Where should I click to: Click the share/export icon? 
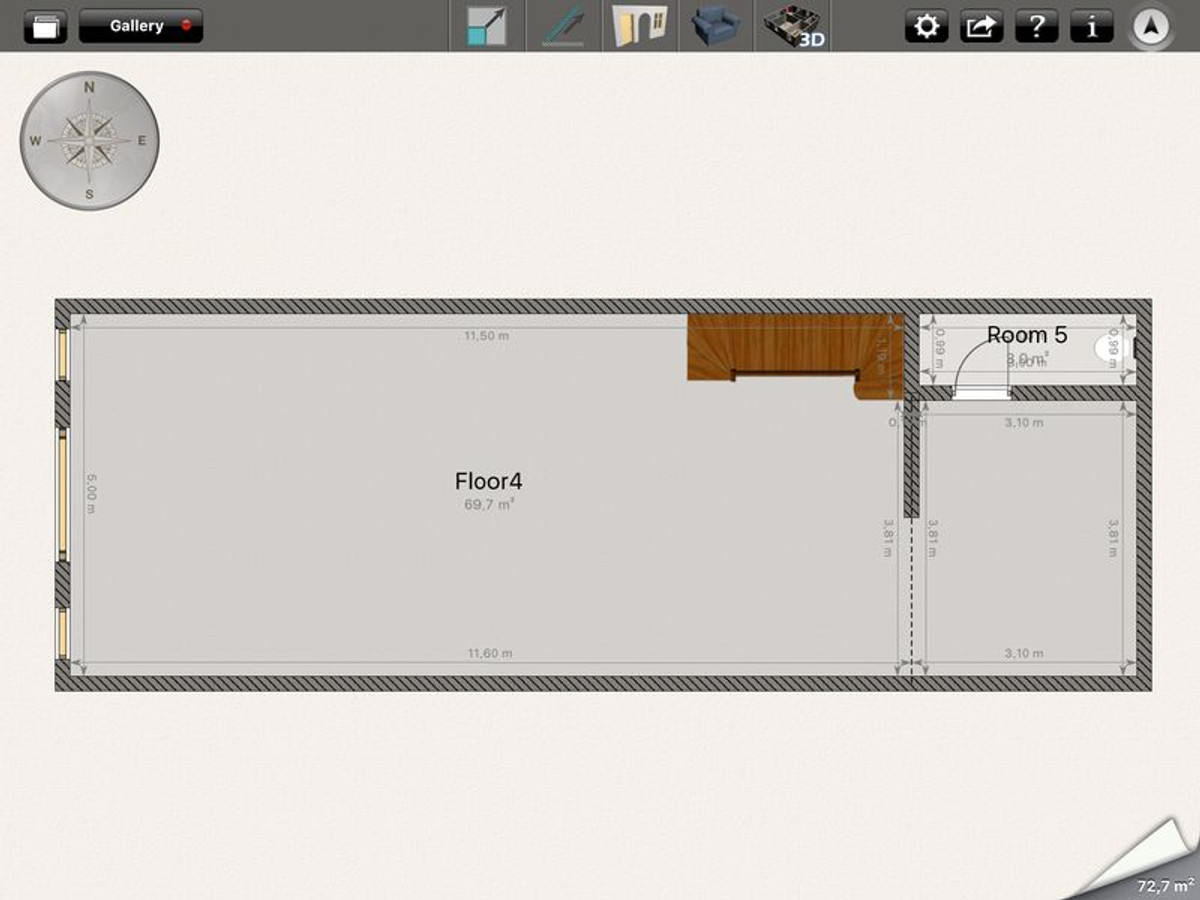(981, 27)
